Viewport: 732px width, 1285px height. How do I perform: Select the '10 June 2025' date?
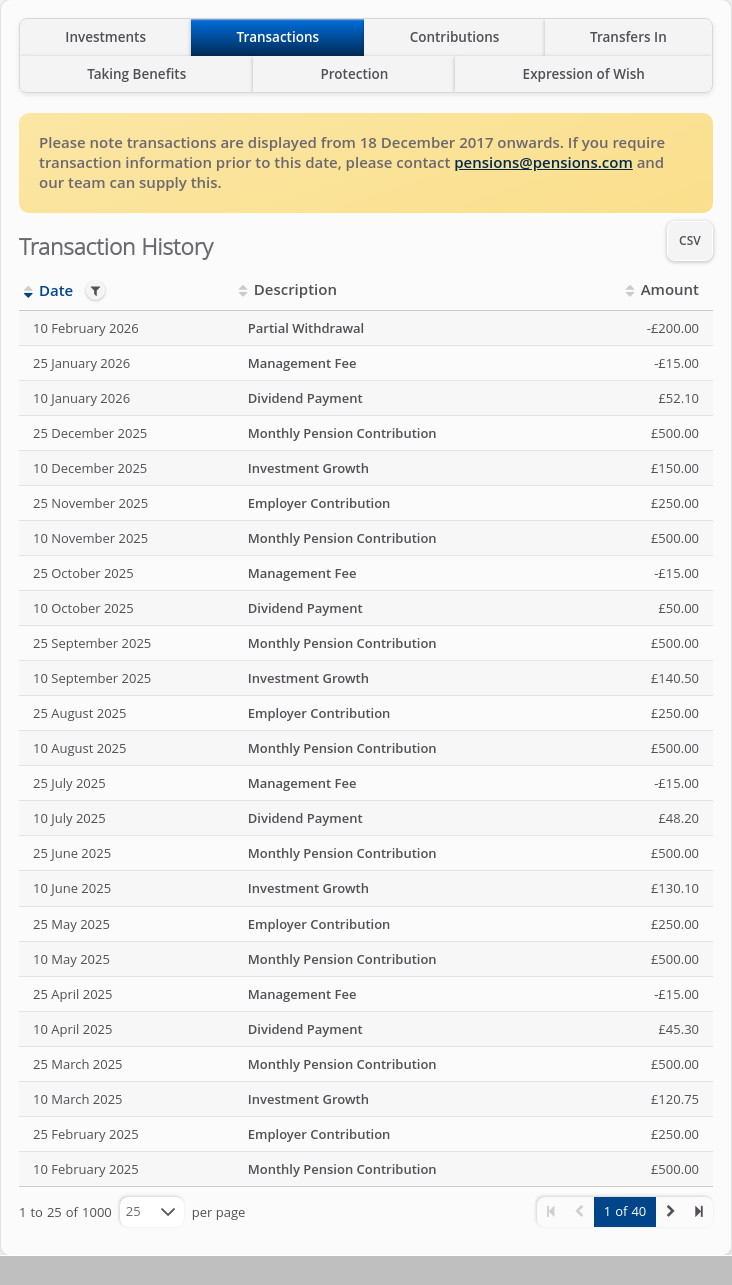(x=72, y=888)
